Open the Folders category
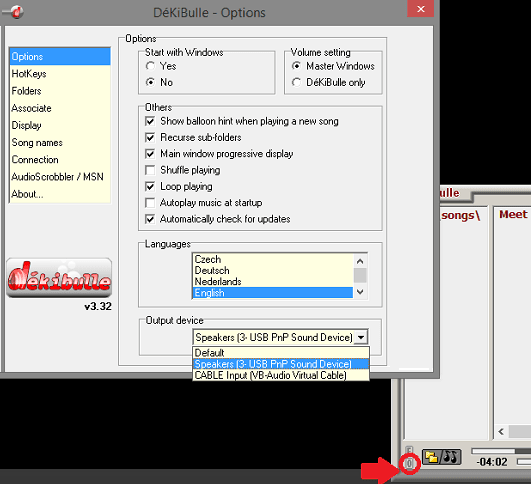The width and height of the screenshot is (531, 484). (60, 91)
